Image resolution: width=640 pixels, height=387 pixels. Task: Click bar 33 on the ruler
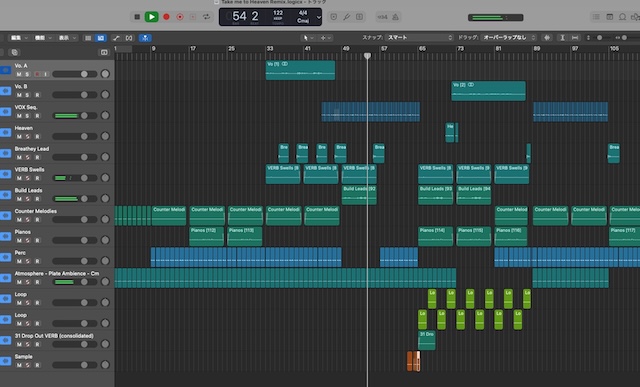(270, 49)
